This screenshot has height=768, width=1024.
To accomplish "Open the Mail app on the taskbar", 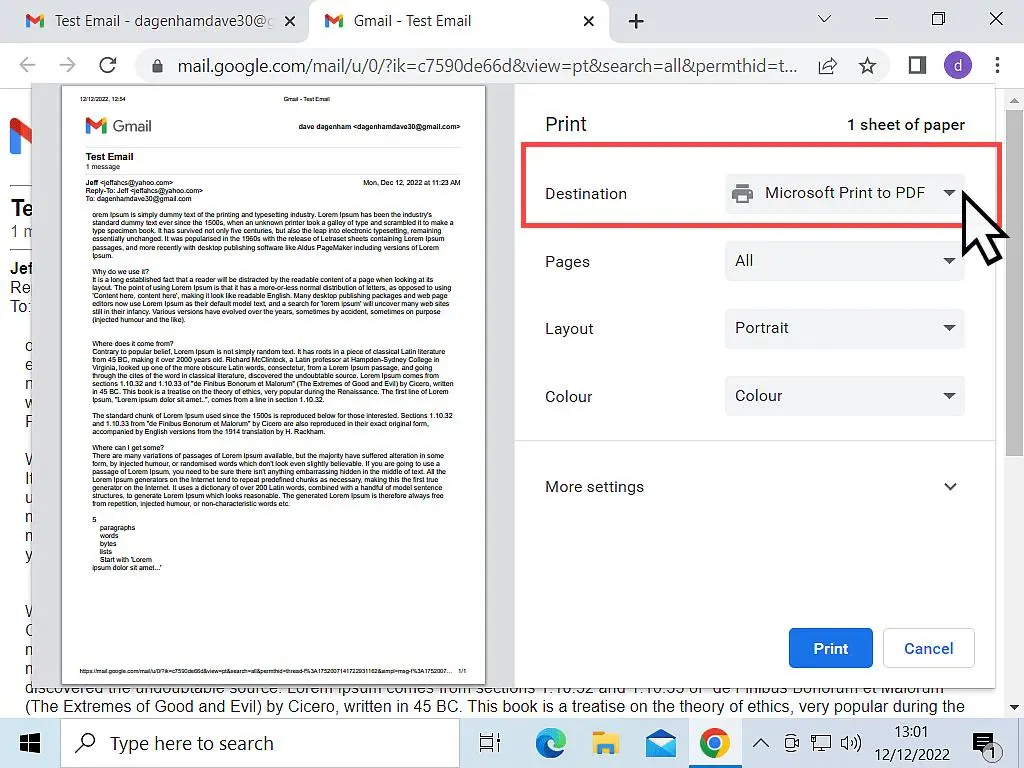I will coord(660,743).
